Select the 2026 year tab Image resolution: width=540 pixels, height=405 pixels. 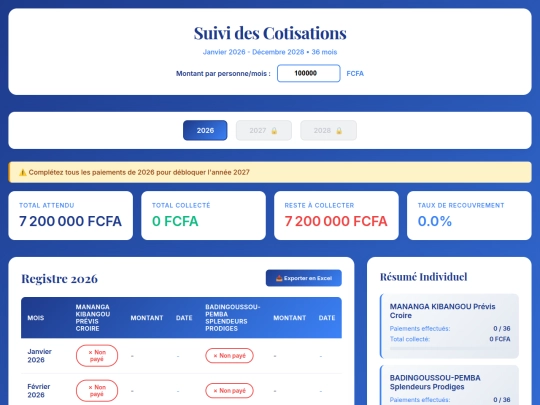point(205,131)
